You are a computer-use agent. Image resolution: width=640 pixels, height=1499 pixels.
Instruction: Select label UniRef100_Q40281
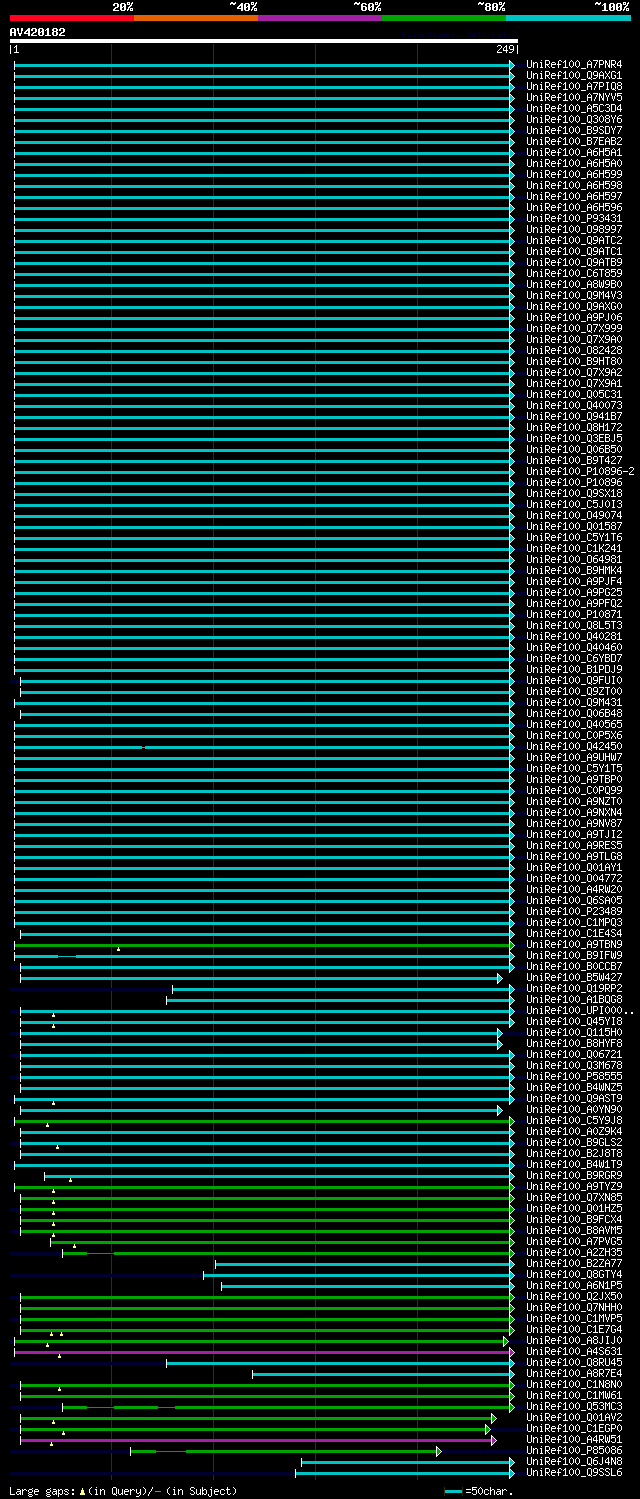tap(574, 636)
